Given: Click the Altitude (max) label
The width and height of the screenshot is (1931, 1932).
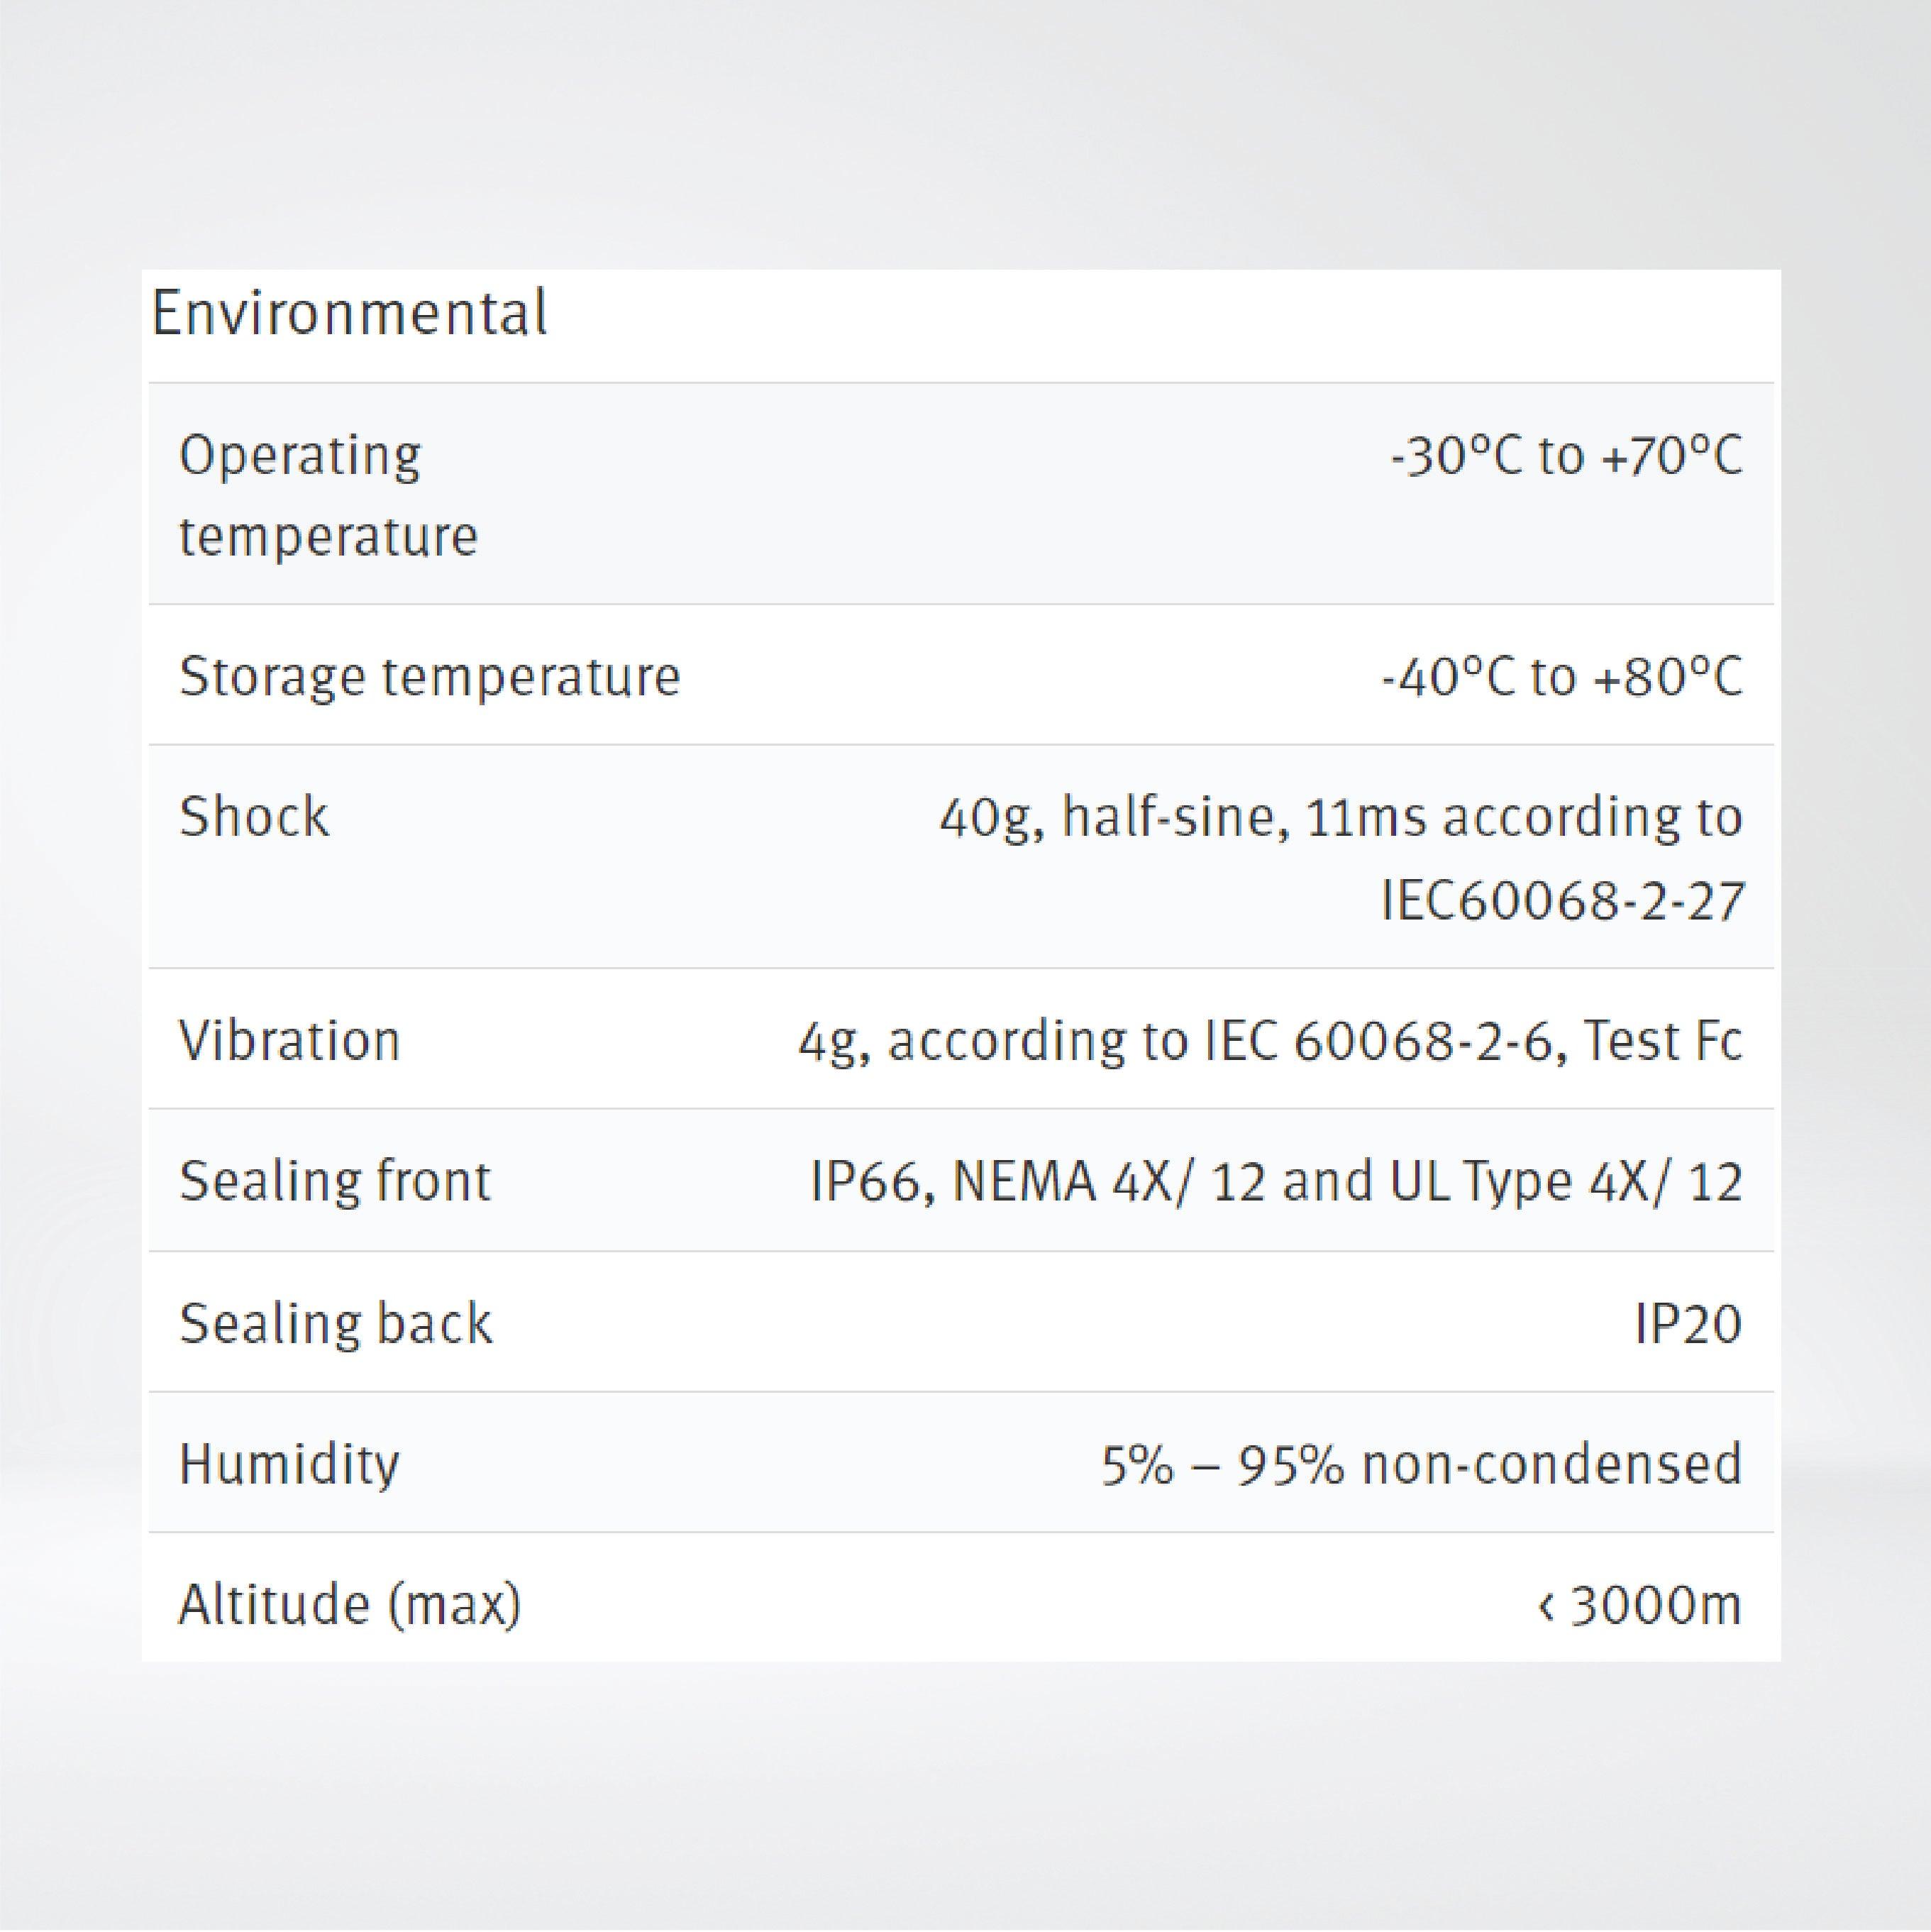Looking at the screenshot, I should point(350,1604).
